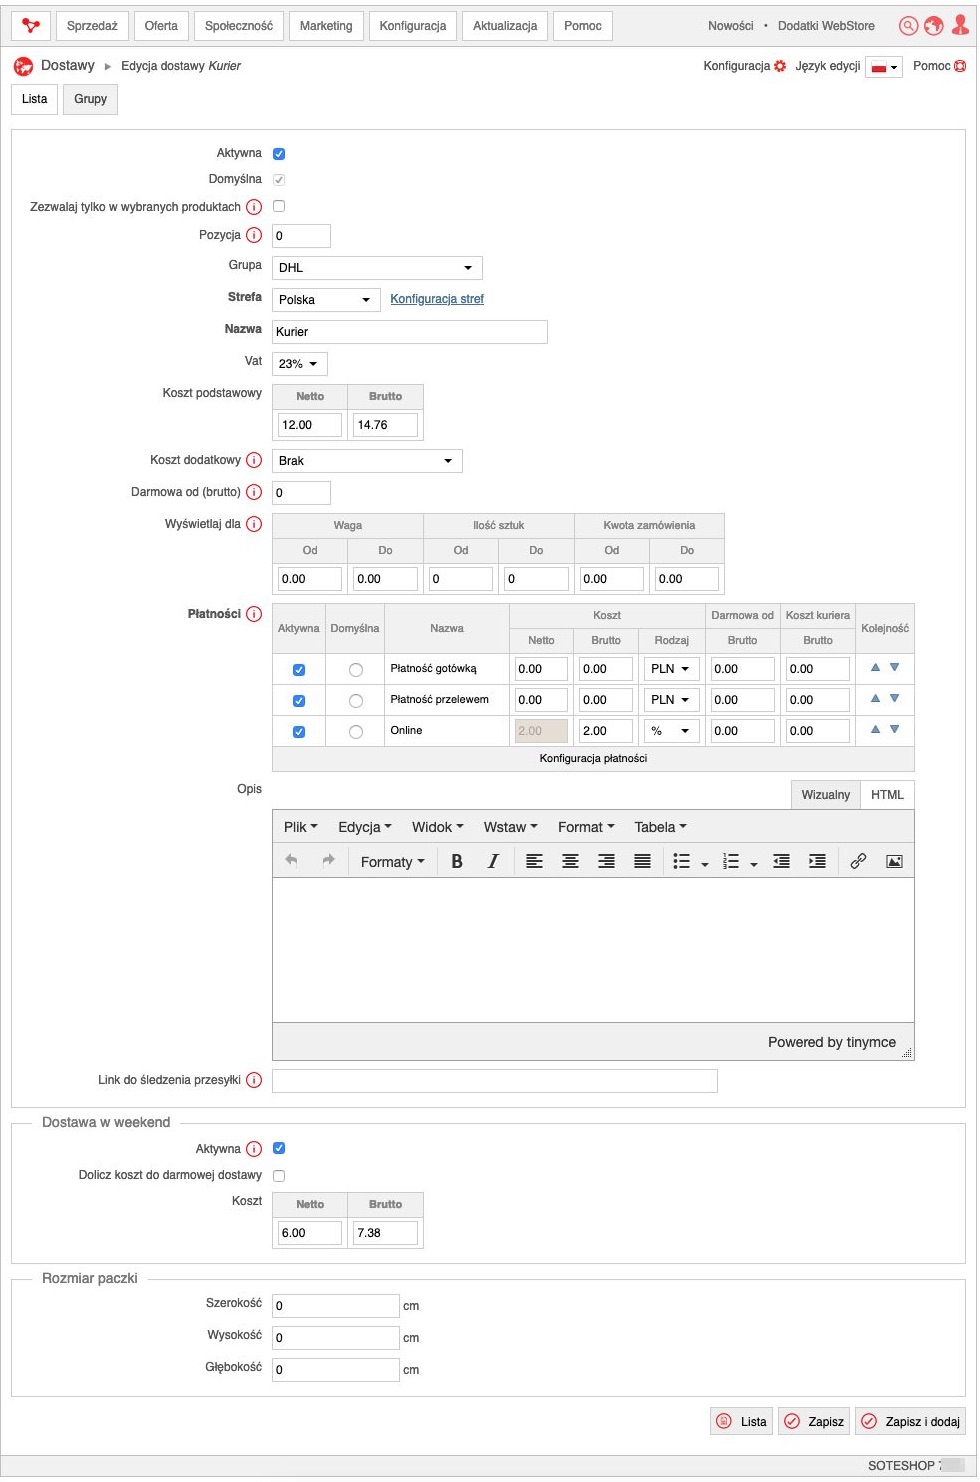This screenshot has height=1482, width=980.
Task: Click the Link do śledzenia przesyłki field
Action: tap(495, 1080)
